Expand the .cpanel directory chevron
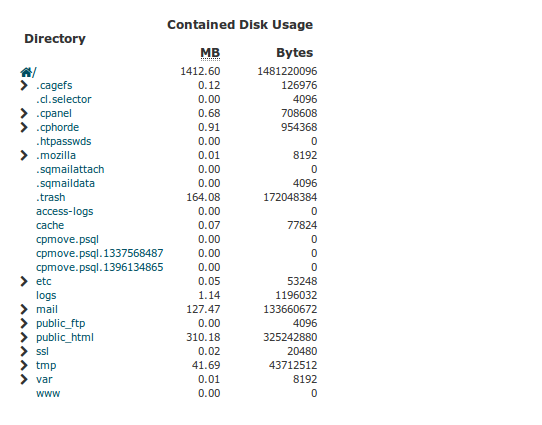This screenshot has height=425, width=542. click(24, 113)
